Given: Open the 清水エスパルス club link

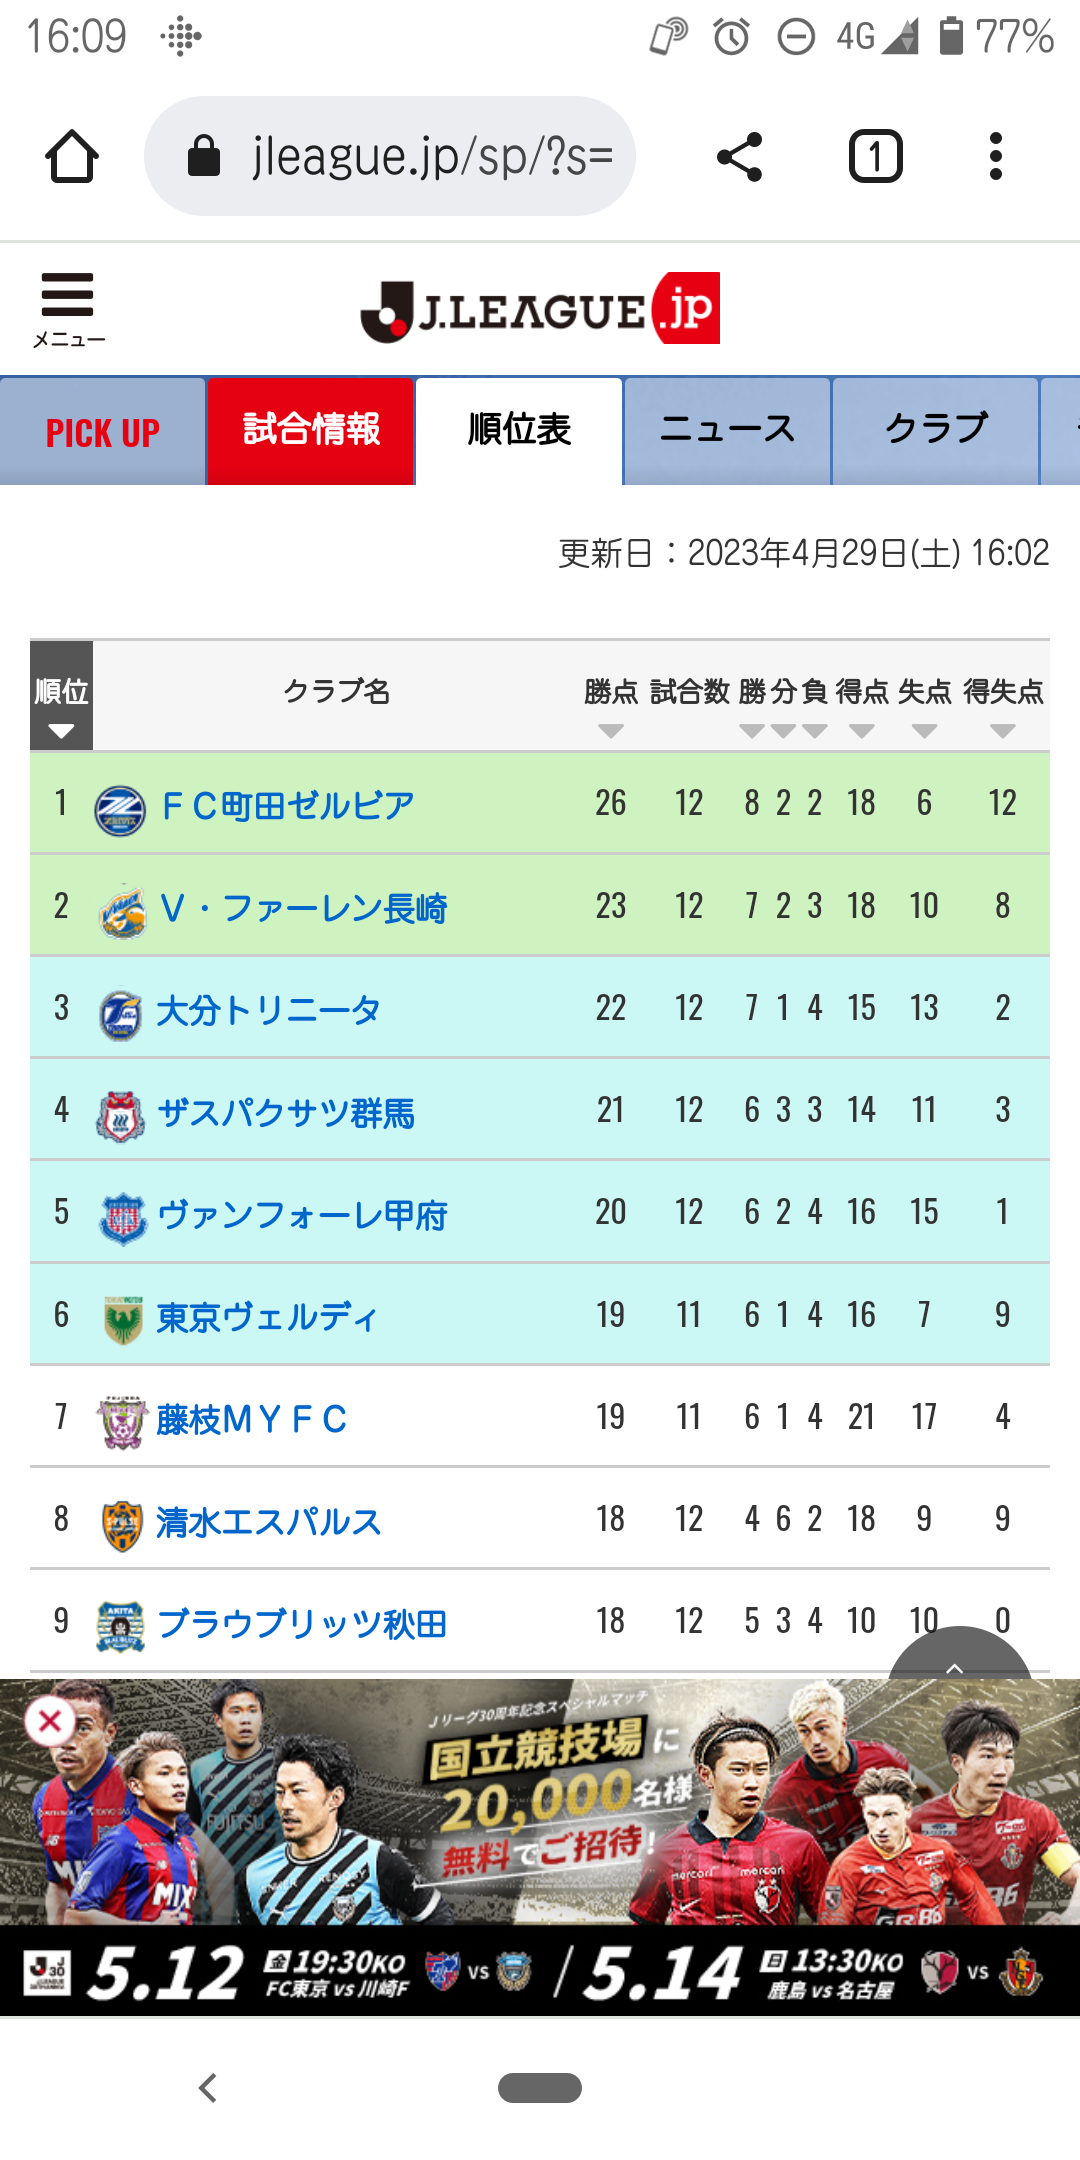Looking at the screenshot, I should [x=269, y=1522].
